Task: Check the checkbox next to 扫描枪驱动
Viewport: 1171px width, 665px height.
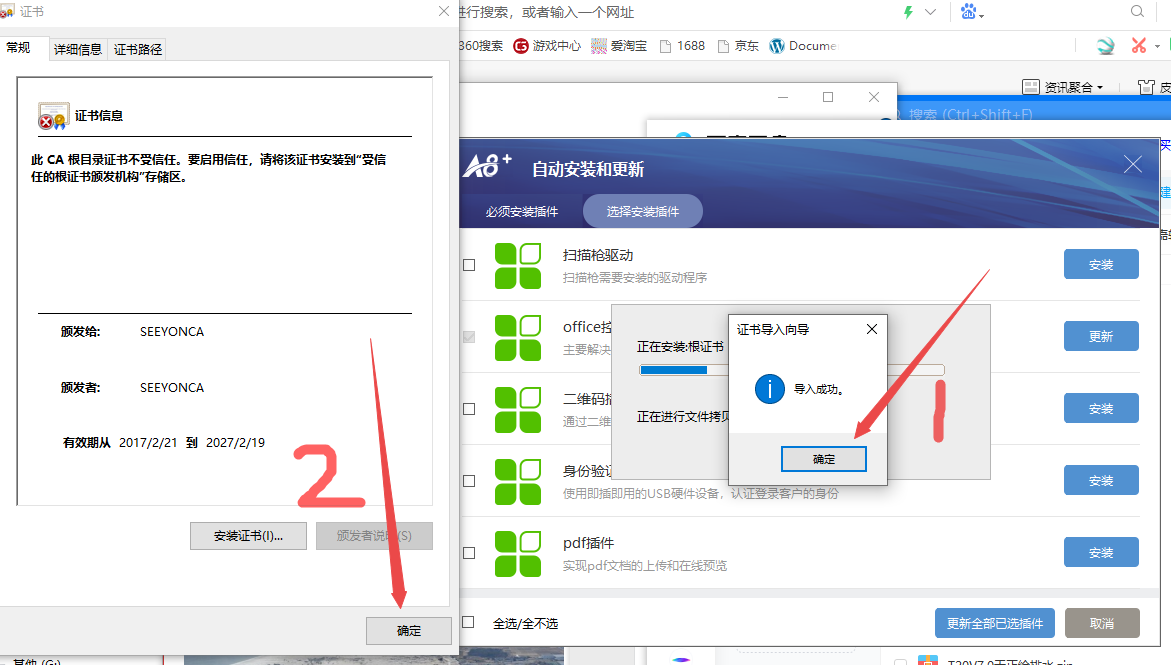Action: coord(468,264)
